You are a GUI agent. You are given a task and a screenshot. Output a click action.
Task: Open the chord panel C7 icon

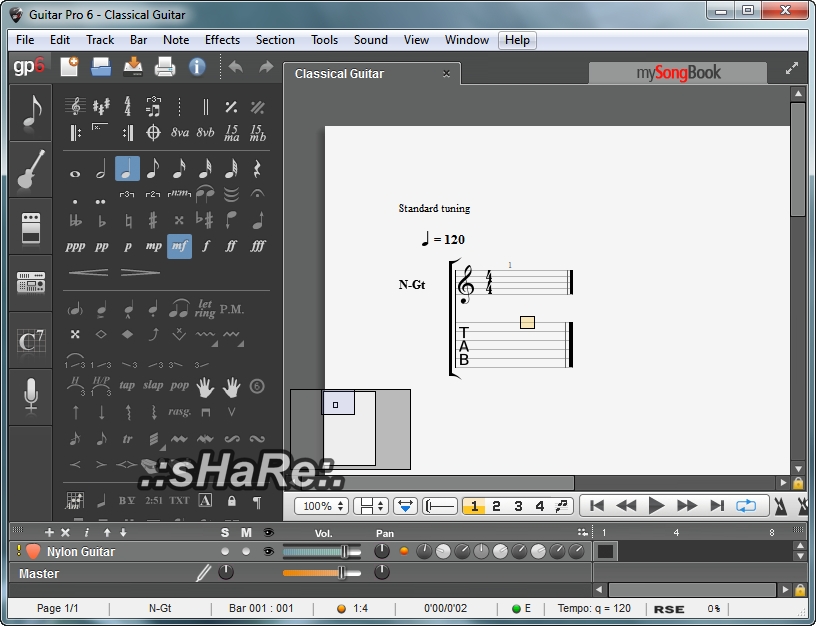31,341
